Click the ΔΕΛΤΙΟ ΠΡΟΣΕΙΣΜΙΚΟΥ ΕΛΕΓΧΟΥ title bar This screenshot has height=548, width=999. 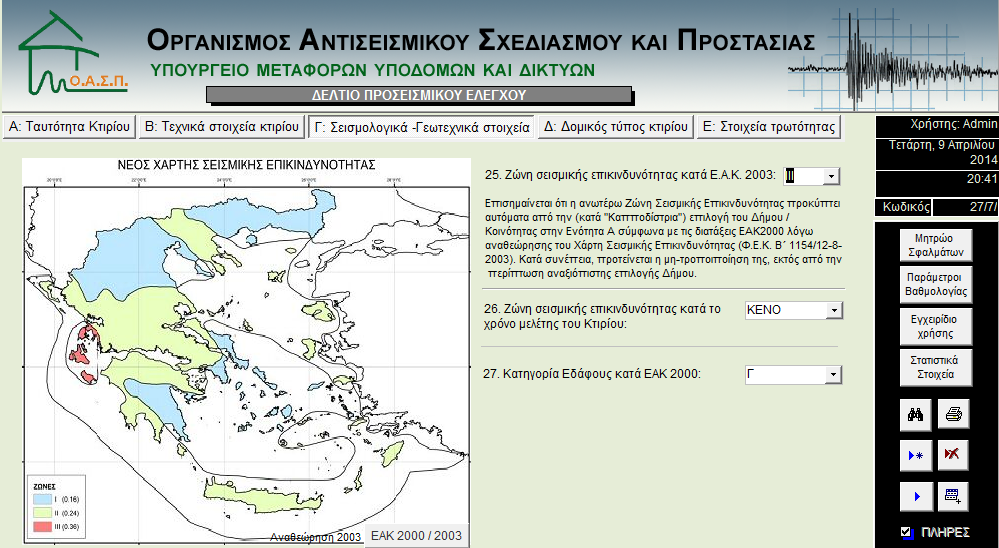(x=419, y=95)
